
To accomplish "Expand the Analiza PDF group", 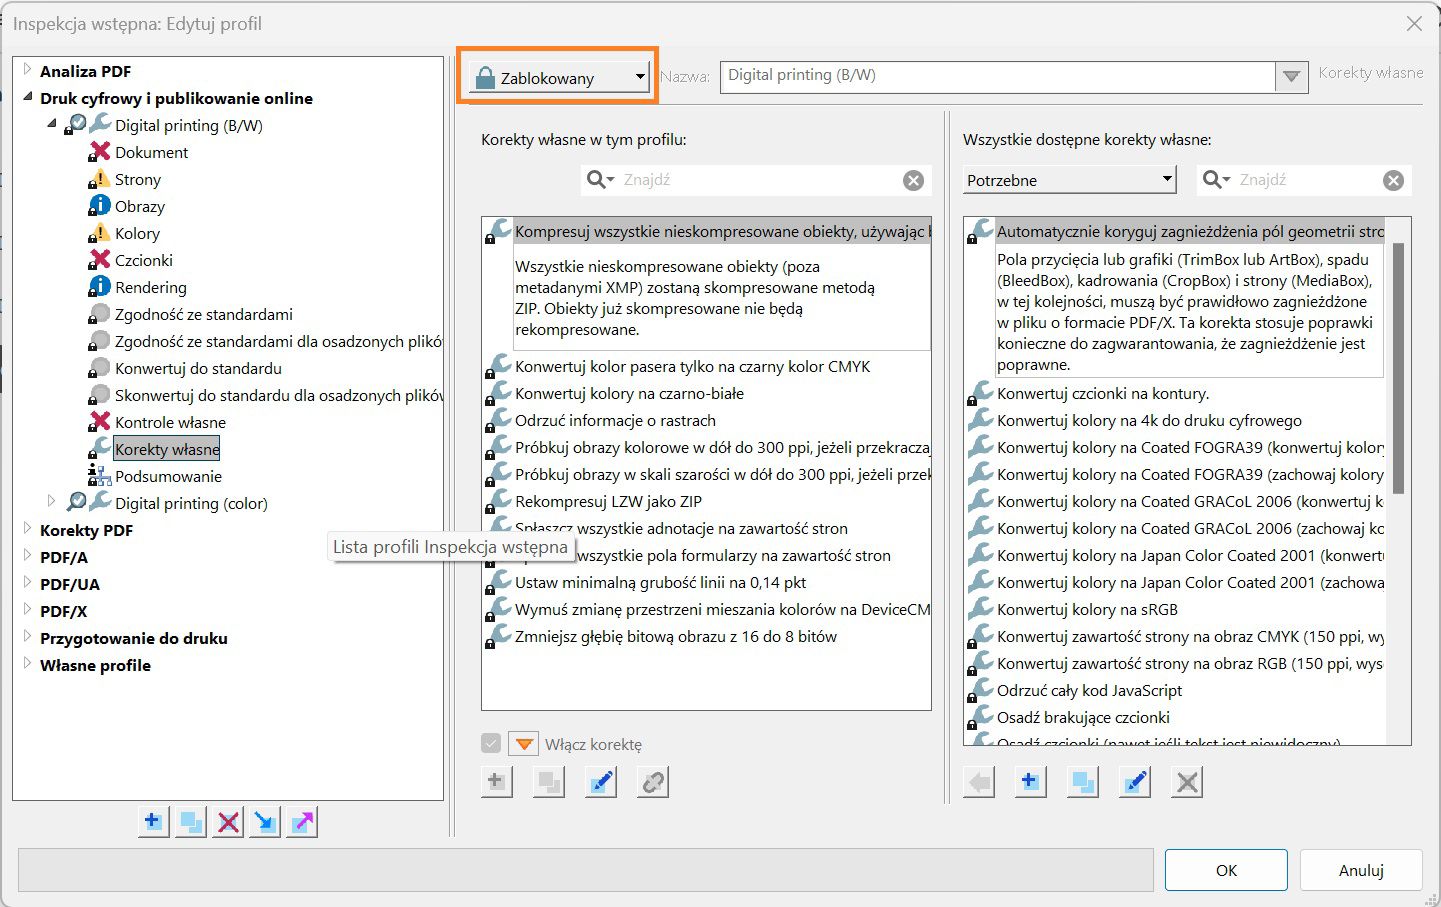I will (x=27, y=70).
